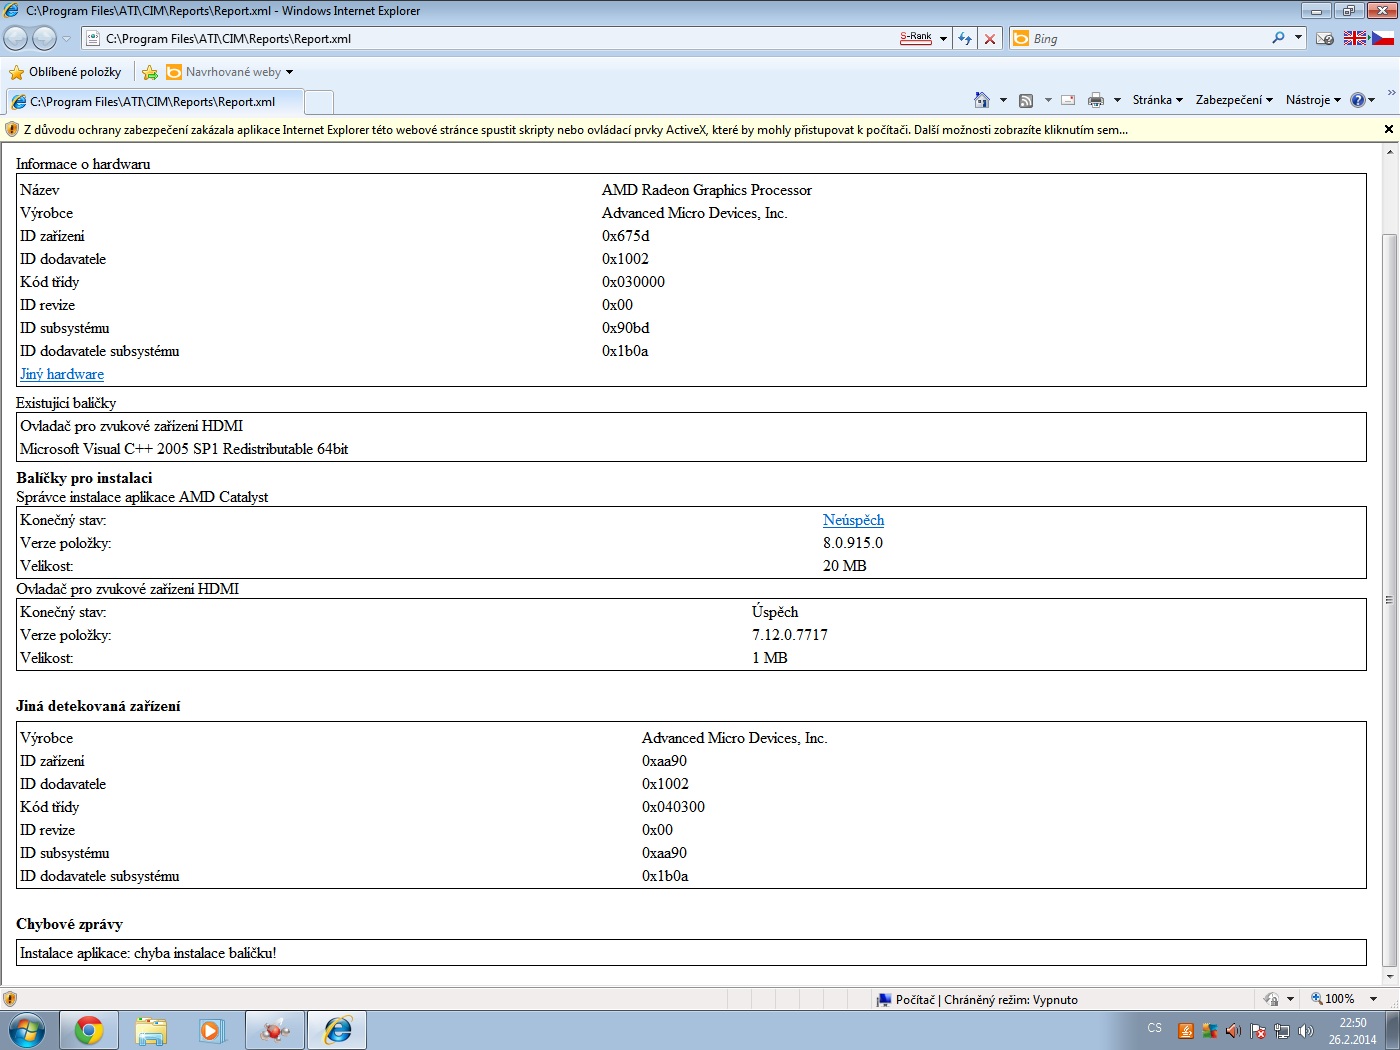Add page to favorites bar star-arrow icon
Screen dimensions: 1400x1050
point(150,72)
